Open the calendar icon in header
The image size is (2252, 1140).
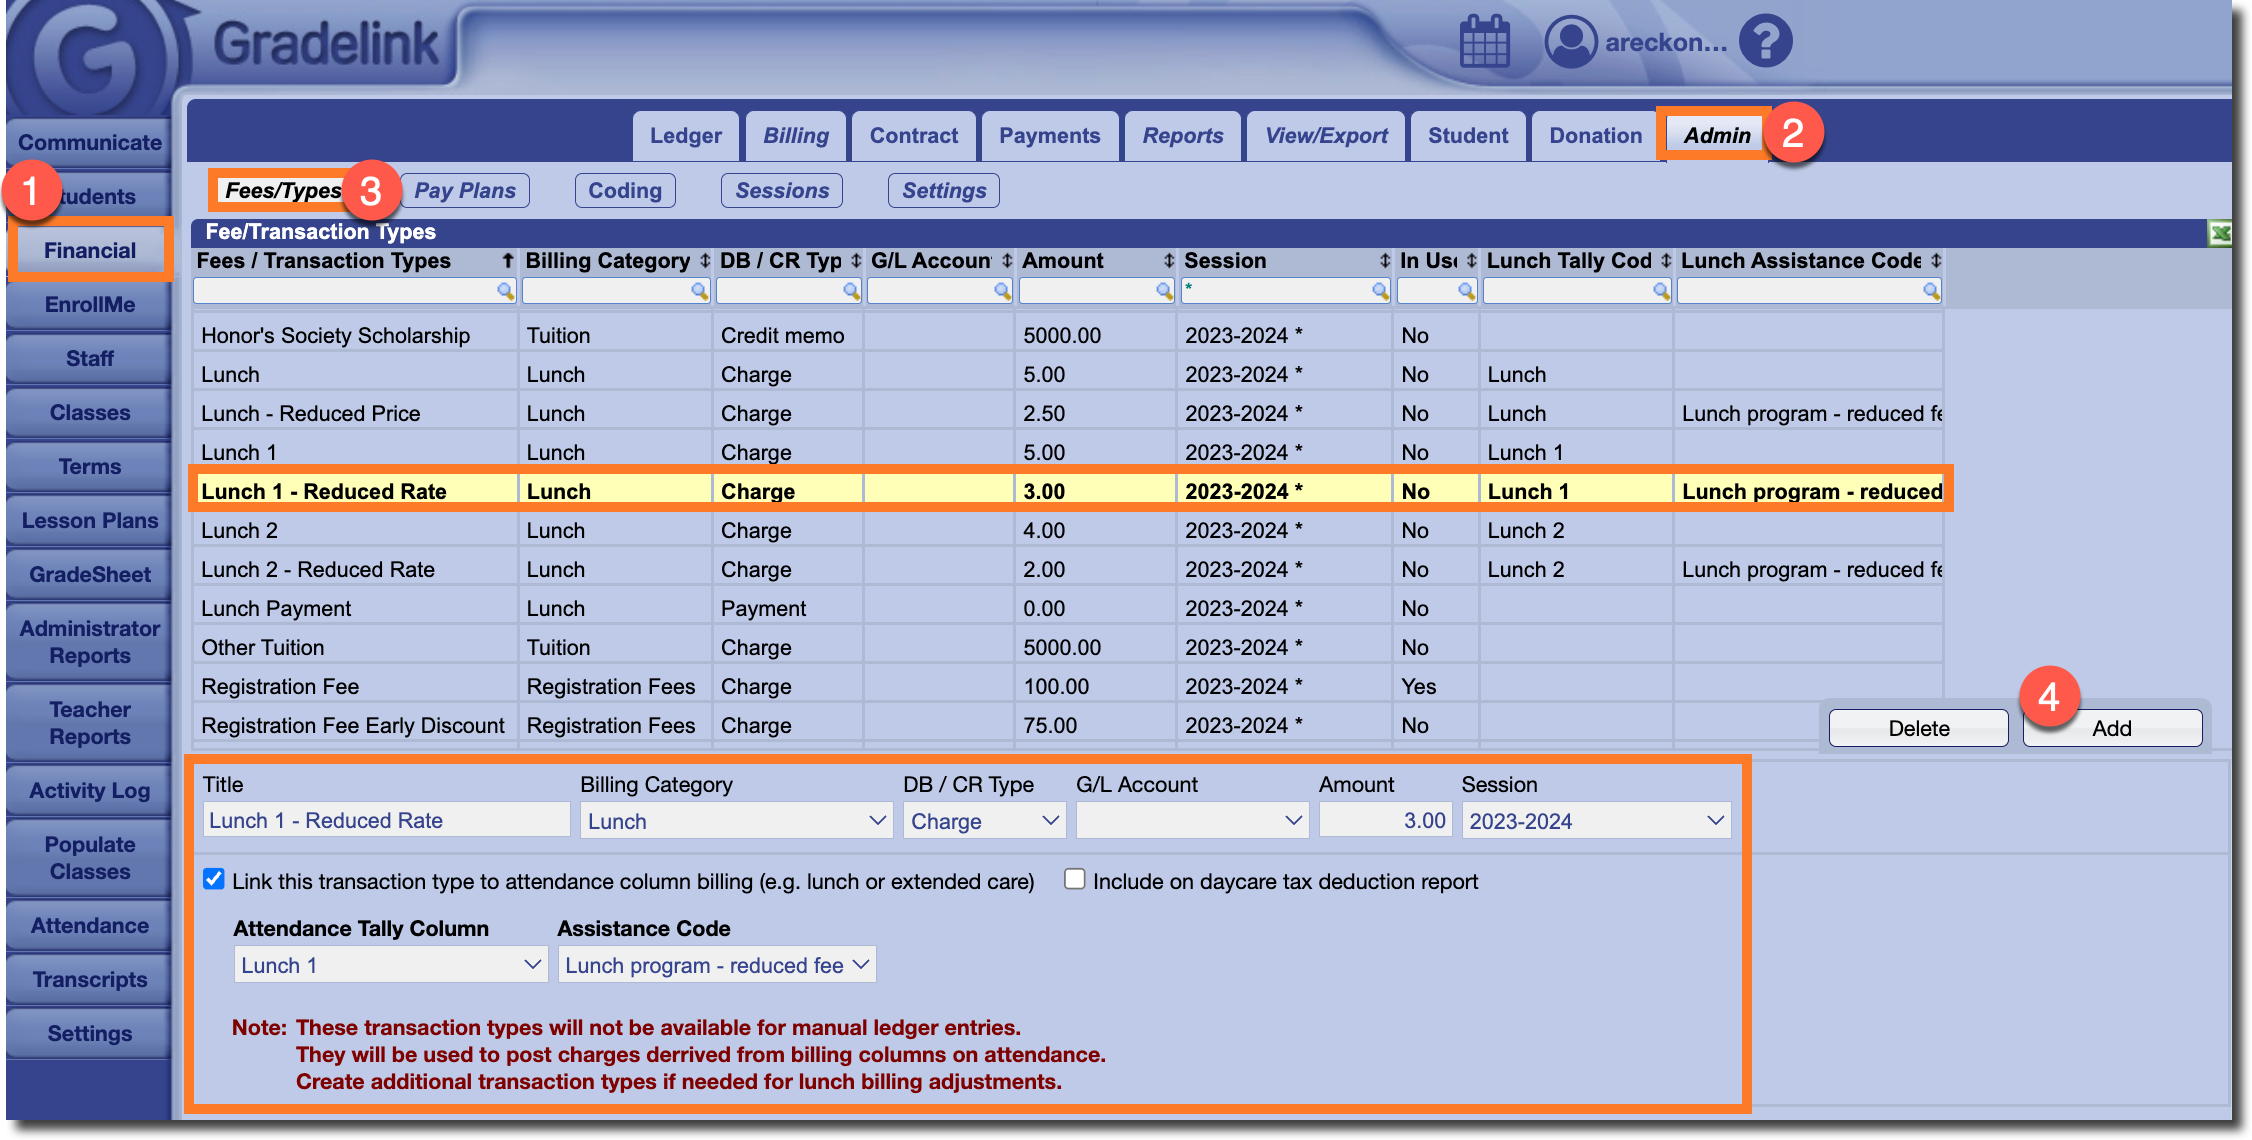tap(1485, 42)
